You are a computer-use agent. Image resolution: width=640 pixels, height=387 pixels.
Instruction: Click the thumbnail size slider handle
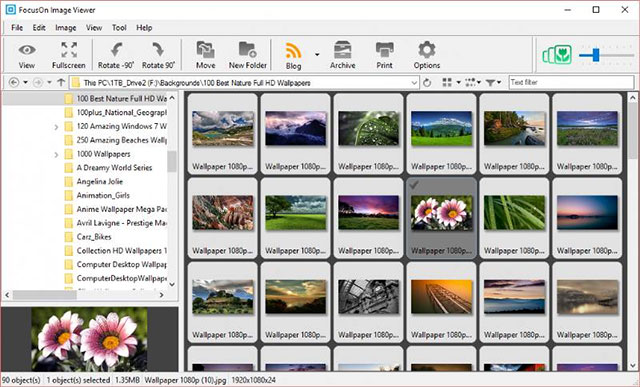pyautogui.click(x=596, y=54)
